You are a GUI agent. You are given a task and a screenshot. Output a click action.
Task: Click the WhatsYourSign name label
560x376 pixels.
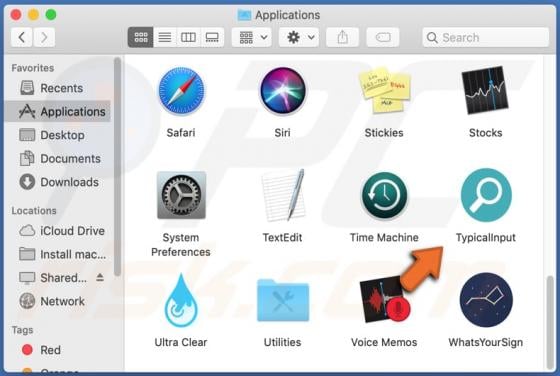[x=486, y=342]
